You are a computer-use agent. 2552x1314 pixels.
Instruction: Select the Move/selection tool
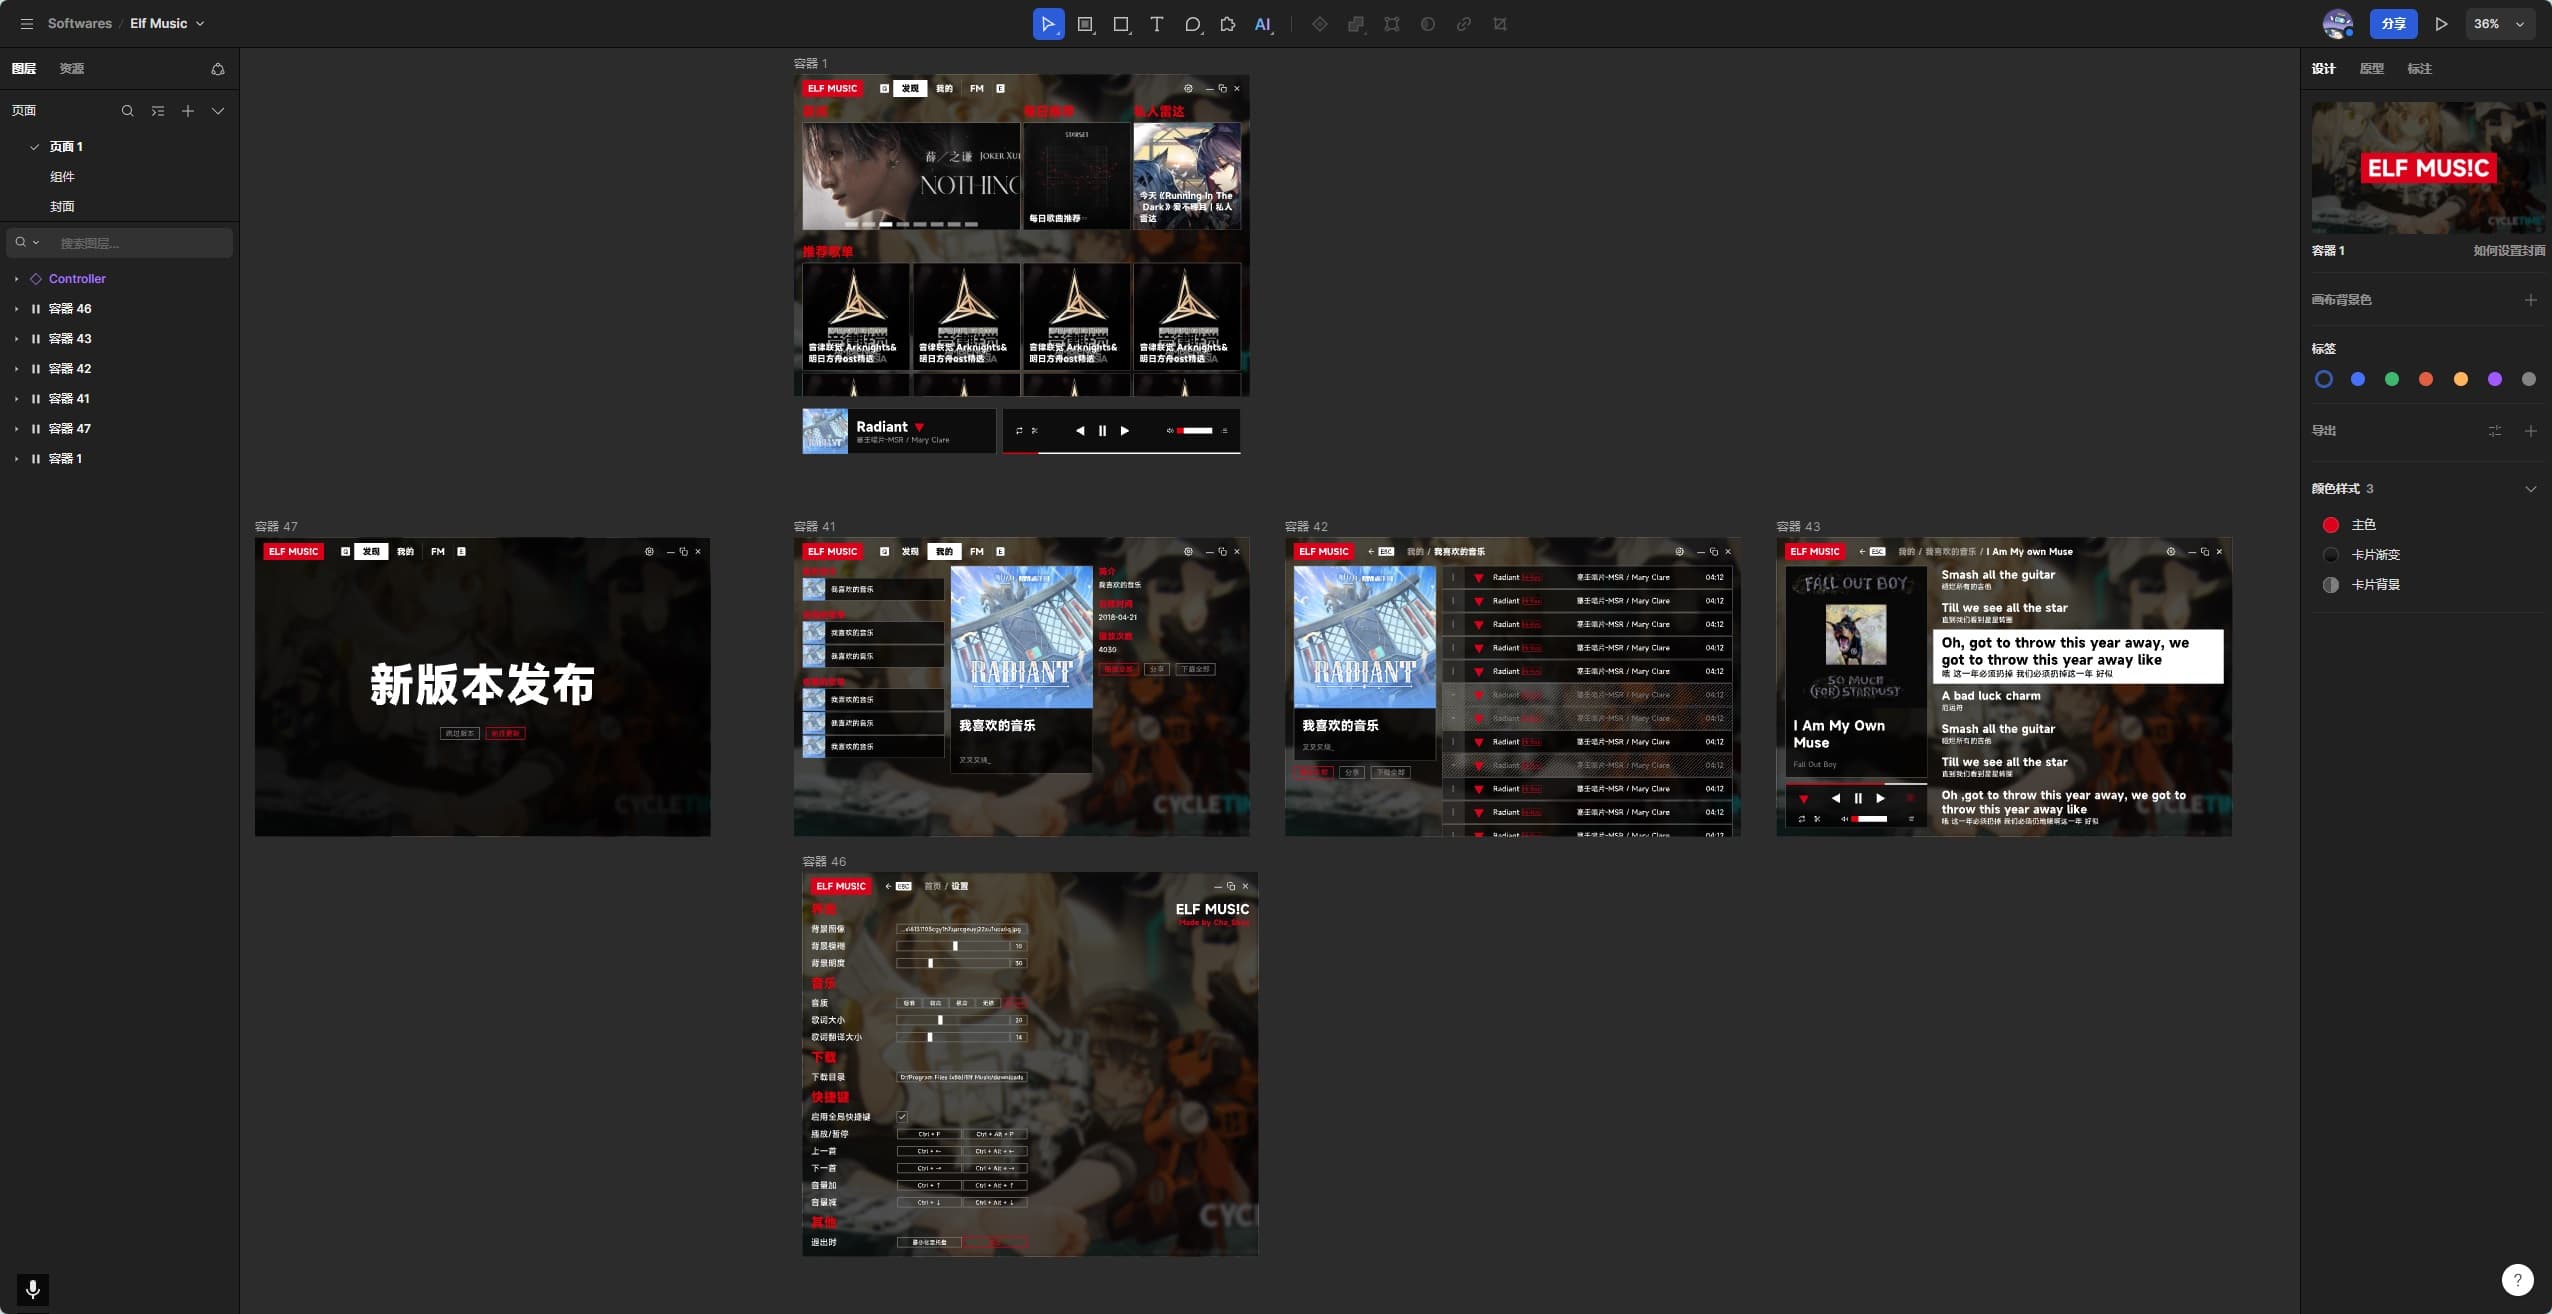pos(1047,24)
